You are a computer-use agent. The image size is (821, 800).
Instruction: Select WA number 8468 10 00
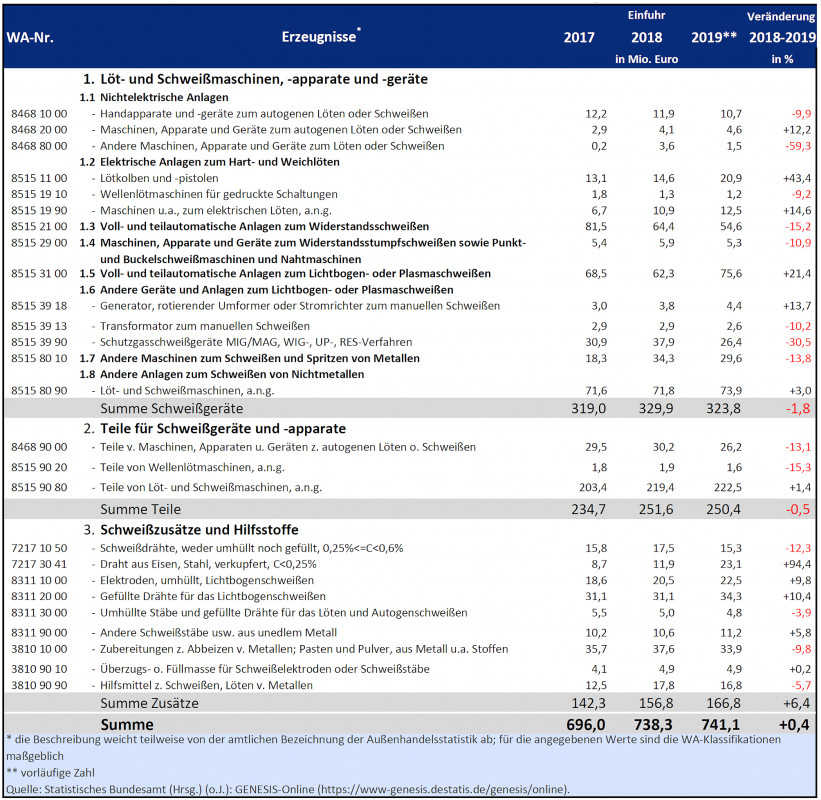pos(38,114)
